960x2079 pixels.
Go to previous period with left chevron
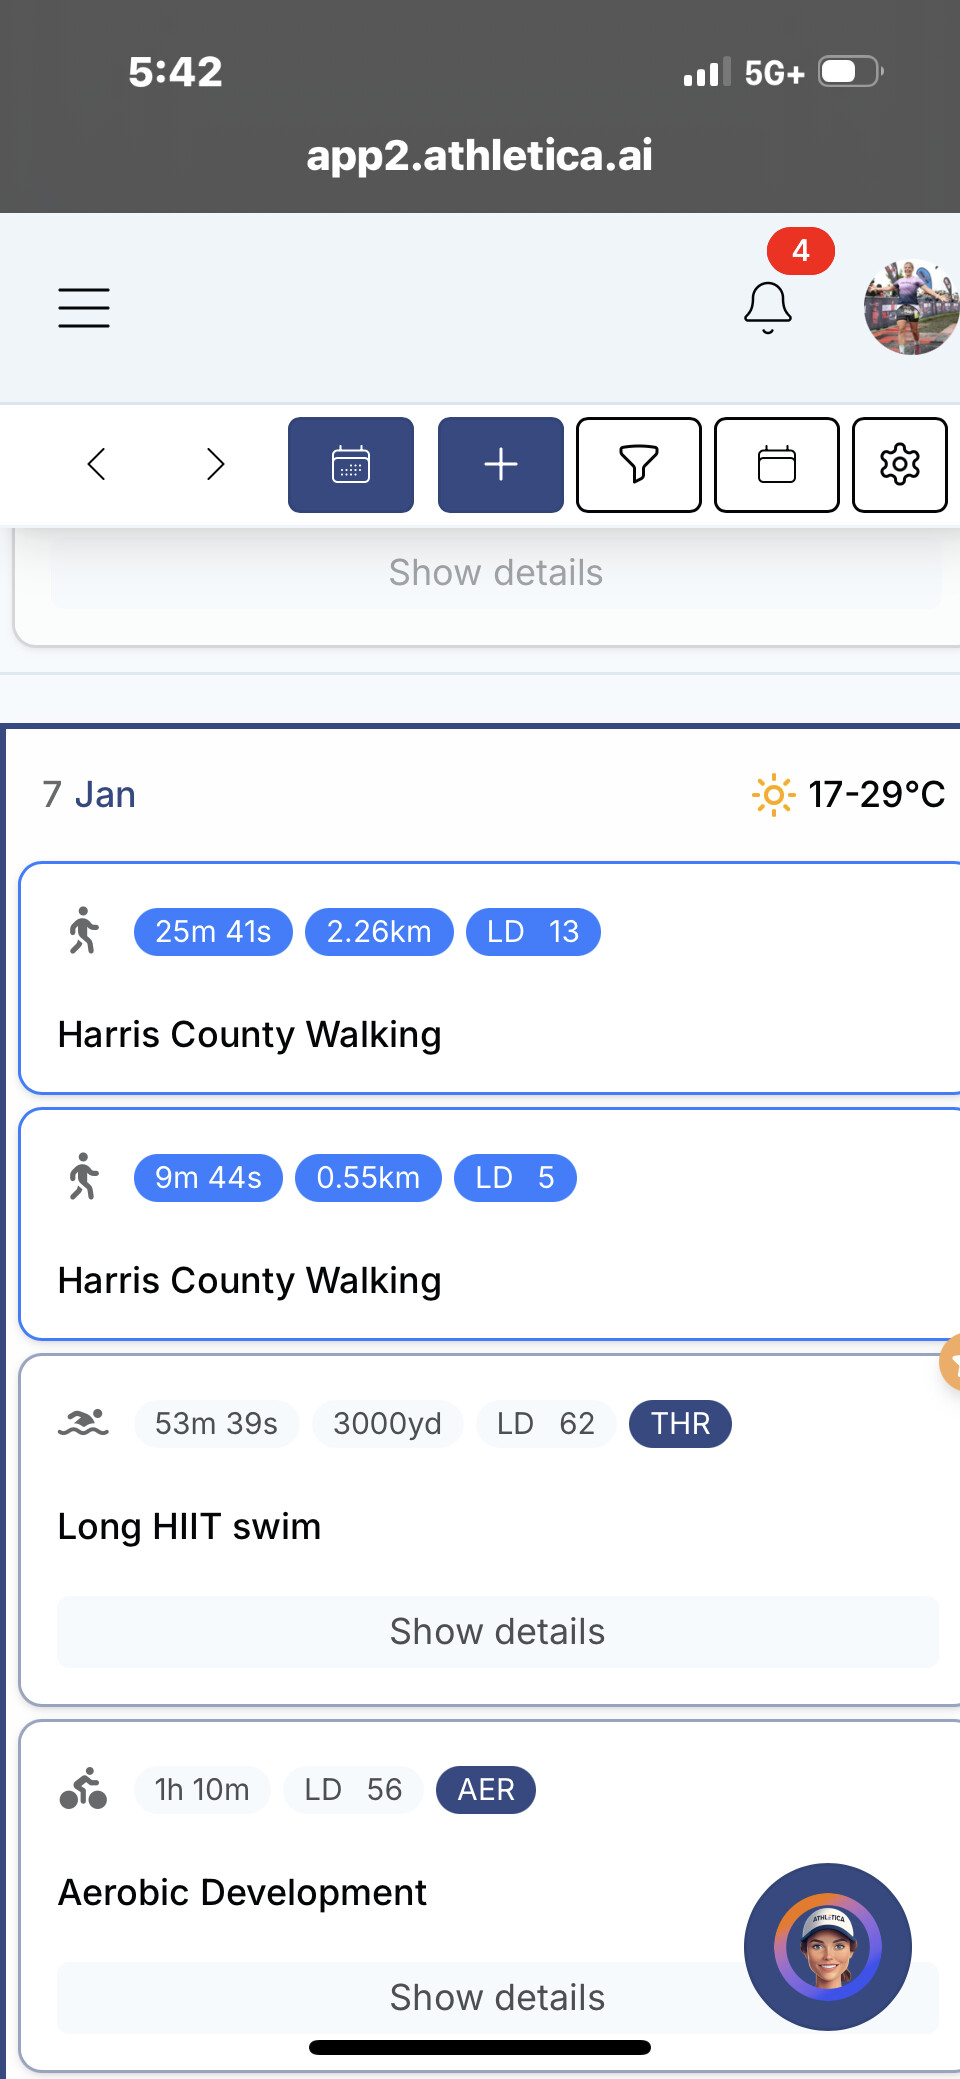[x=97, y=464]
